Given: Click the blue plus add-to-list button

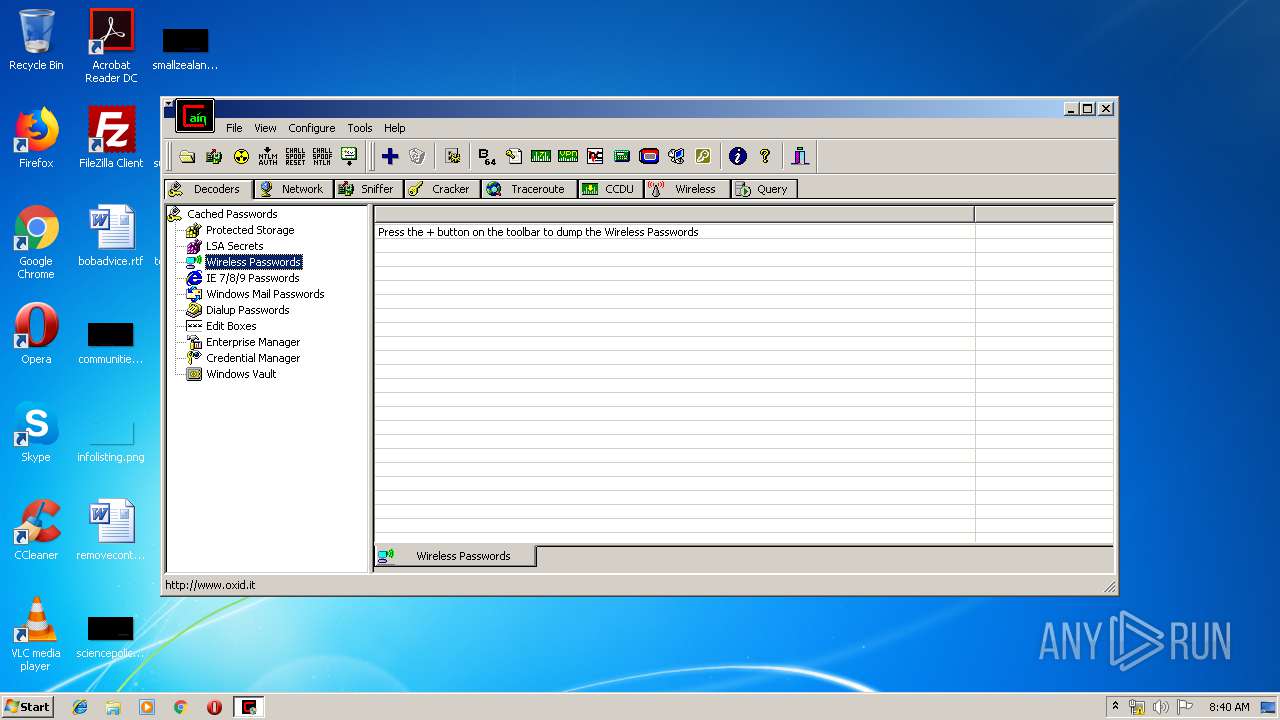Looking at the screenshot, I should pos(390,156).
